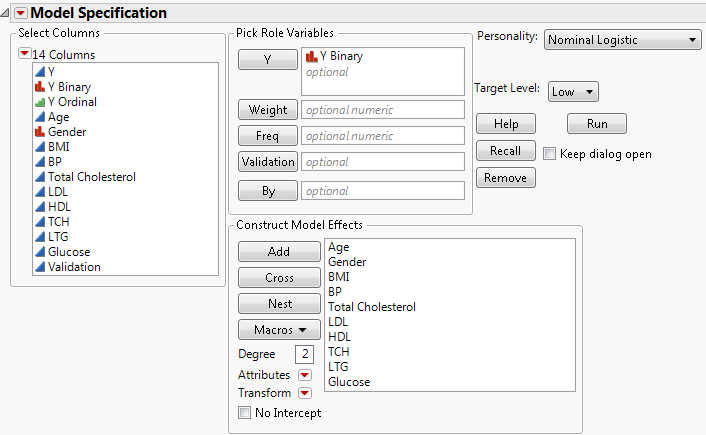The height and width of the screenshot is (435, 706).
Task: Click the Run button
Action: pos(596,124)
